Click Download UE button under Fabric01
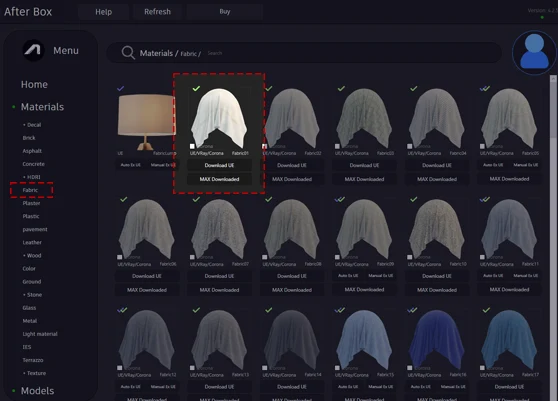558x401 pixels. [x=219, y=165]
